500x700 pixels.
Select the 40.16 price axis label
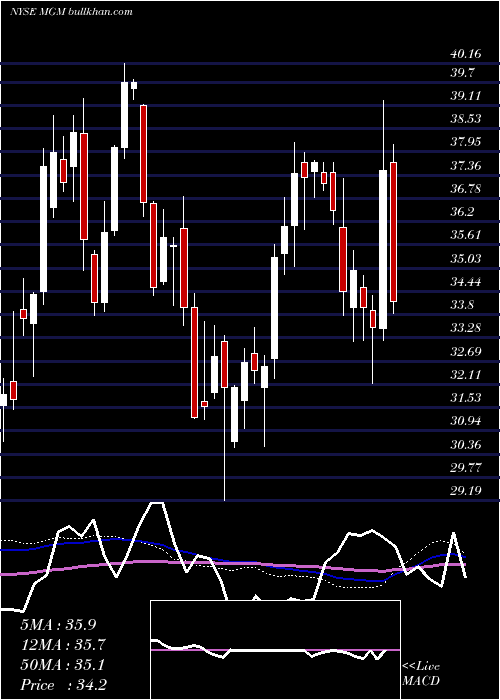tap(466, 54)
